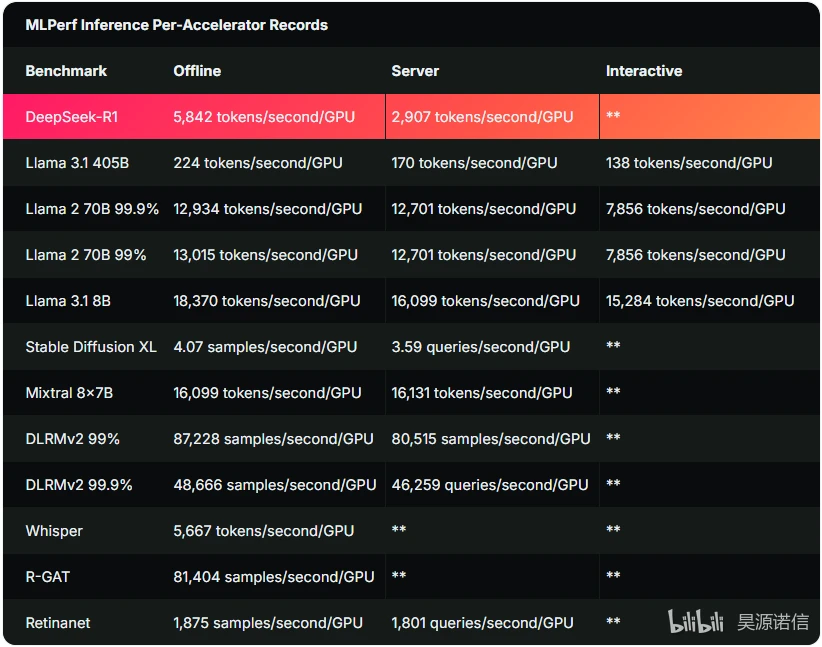Click the Llama 2 70B 99.9% benchmark
Screen dimensions: 822x647
coord(92,209)
